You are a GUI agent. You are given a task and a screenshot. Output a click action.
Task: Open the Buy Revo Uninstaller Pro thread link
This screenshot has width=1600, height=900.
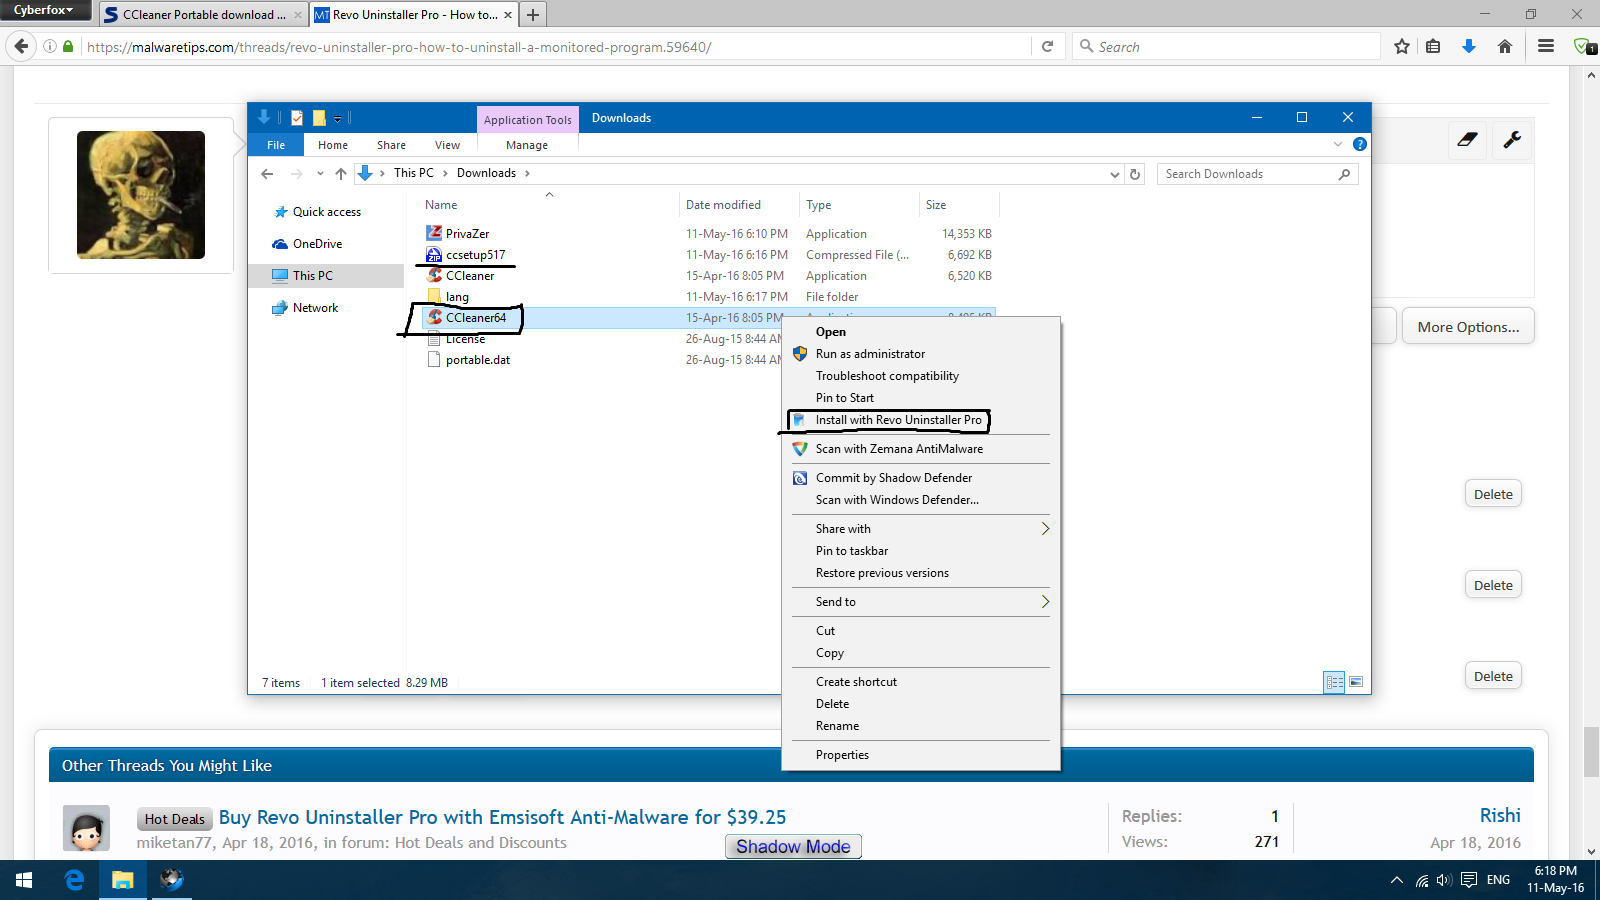pos(502,817)
